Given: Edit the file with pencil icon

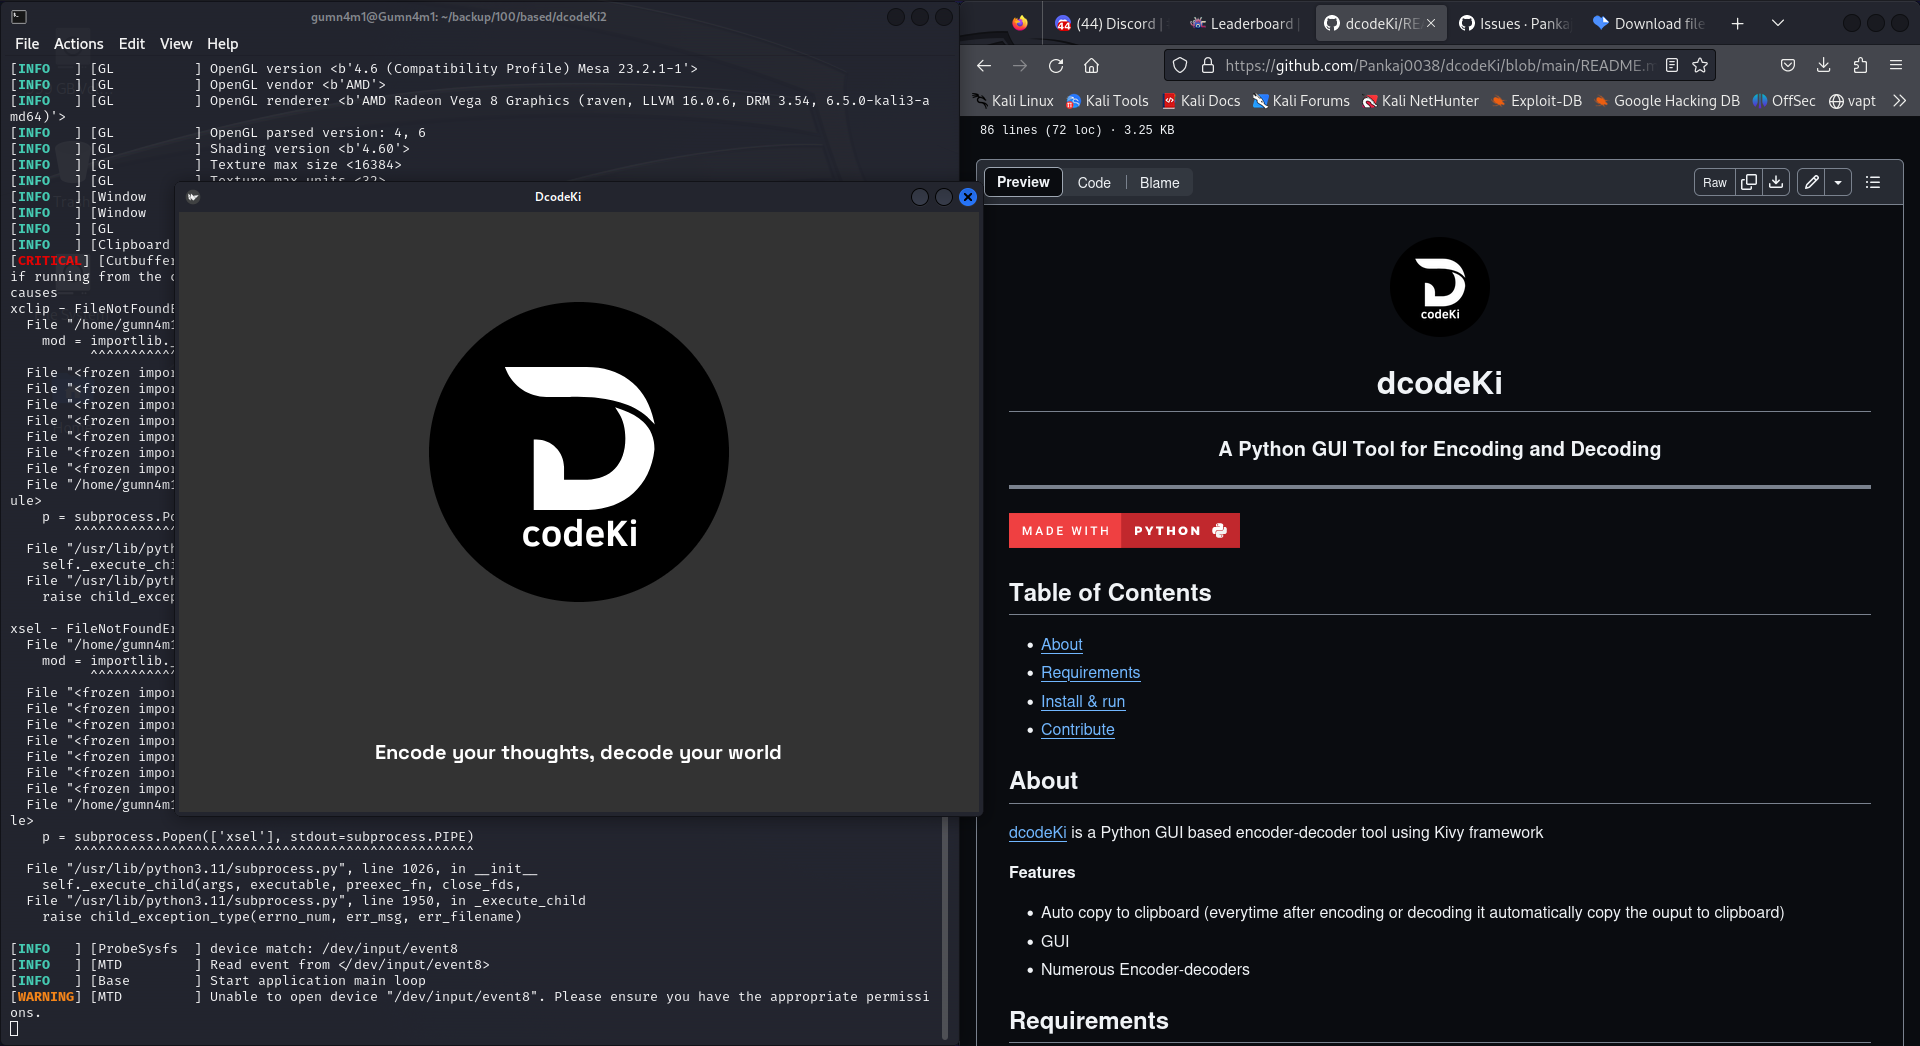Looking at the screenshot, I should coord(1811,182).
